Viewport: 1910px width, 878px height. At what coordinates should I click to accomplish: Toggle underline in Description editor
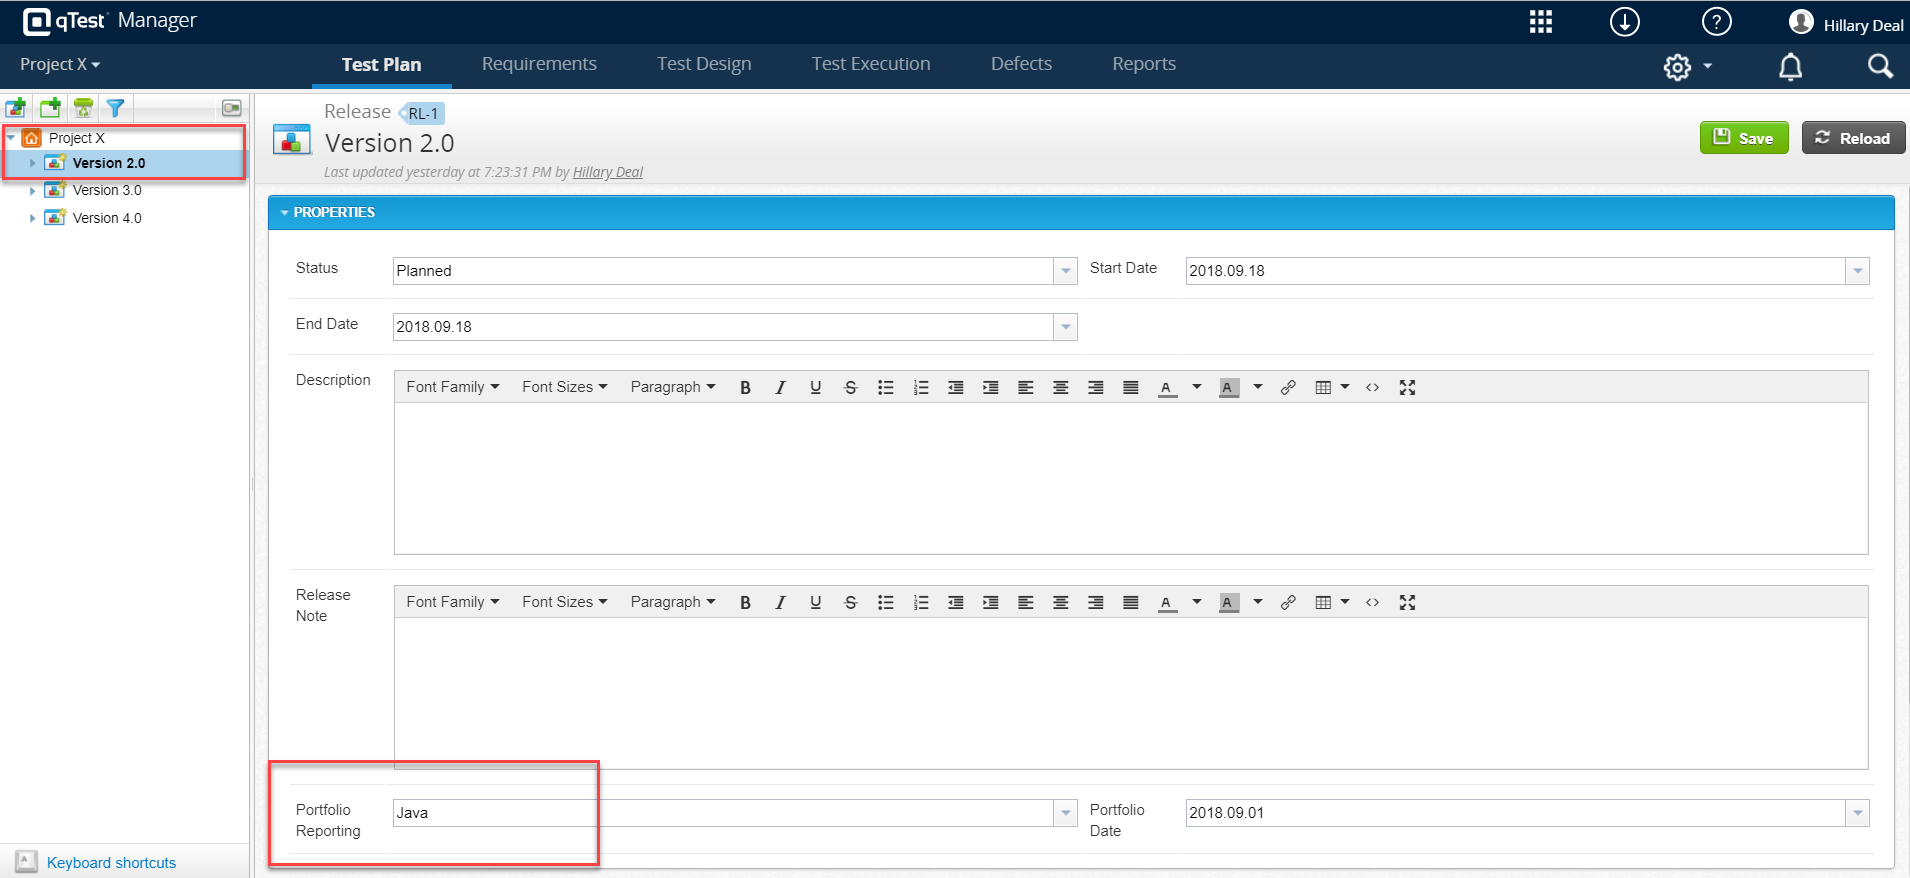pyautogui.click(x=815, y=388)
